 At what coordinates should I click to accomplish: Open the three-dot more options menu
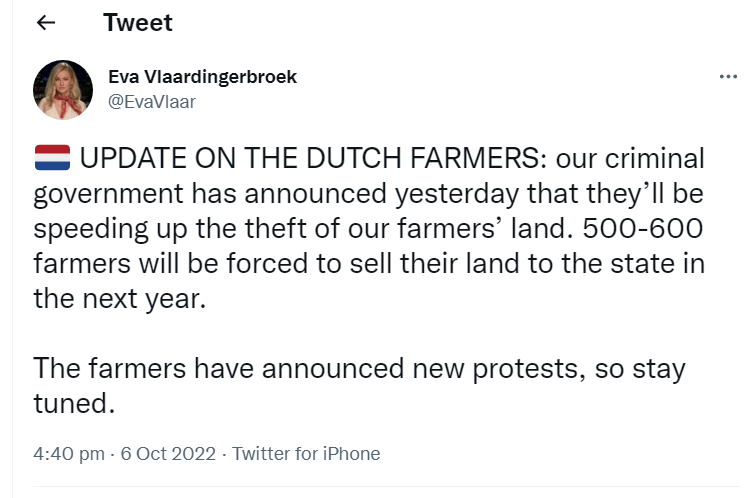coord(728,78)
